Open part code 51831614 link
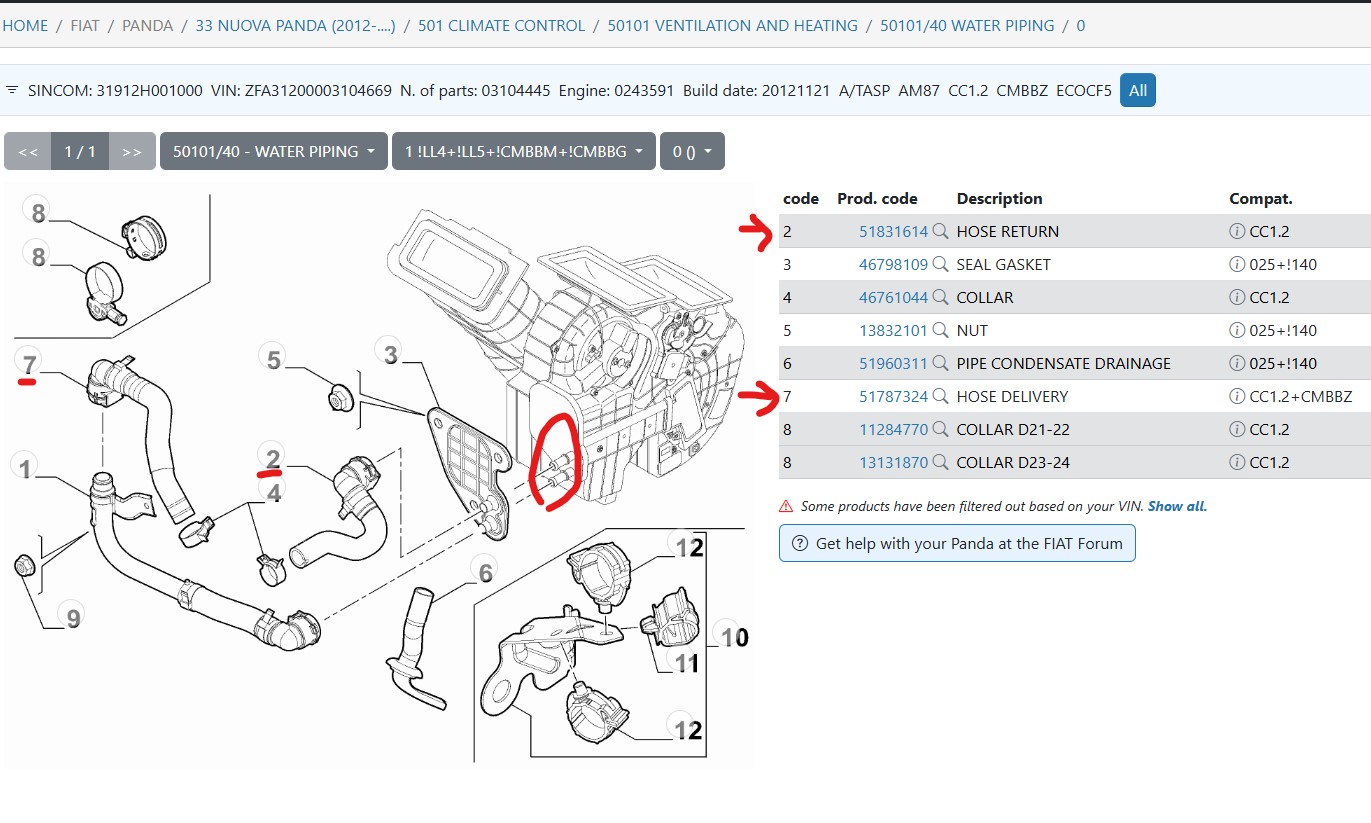 click(x=894, y=231)
